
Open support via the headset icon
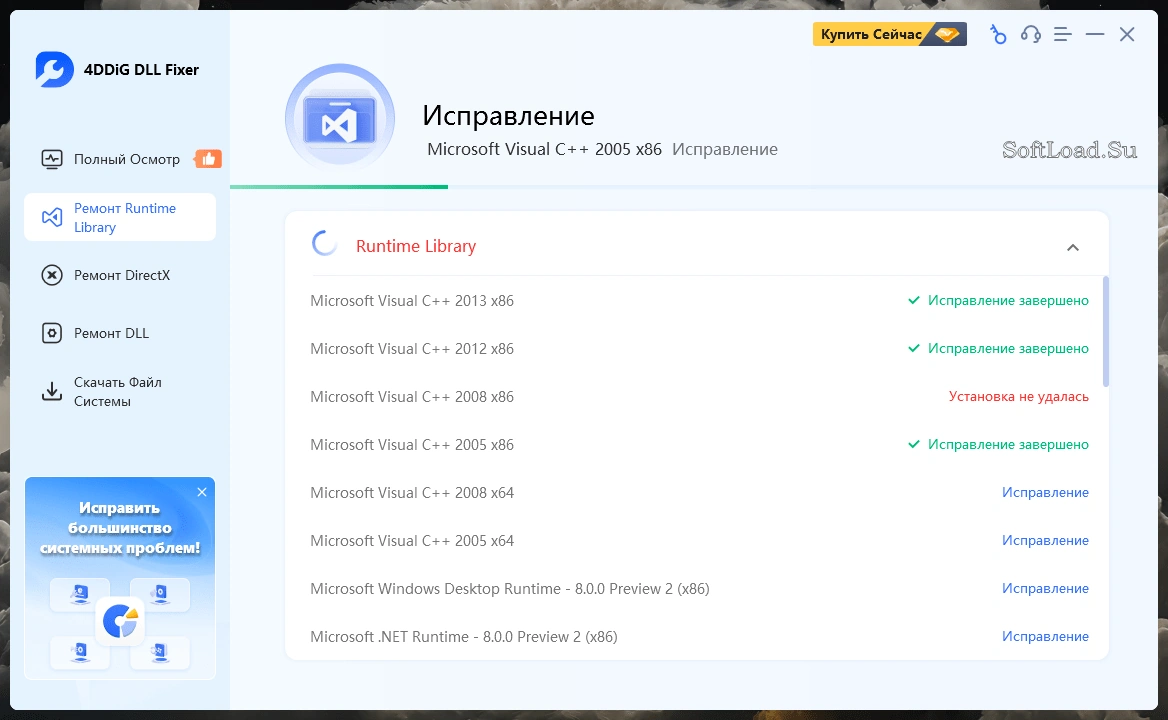tap(1030, 34)
